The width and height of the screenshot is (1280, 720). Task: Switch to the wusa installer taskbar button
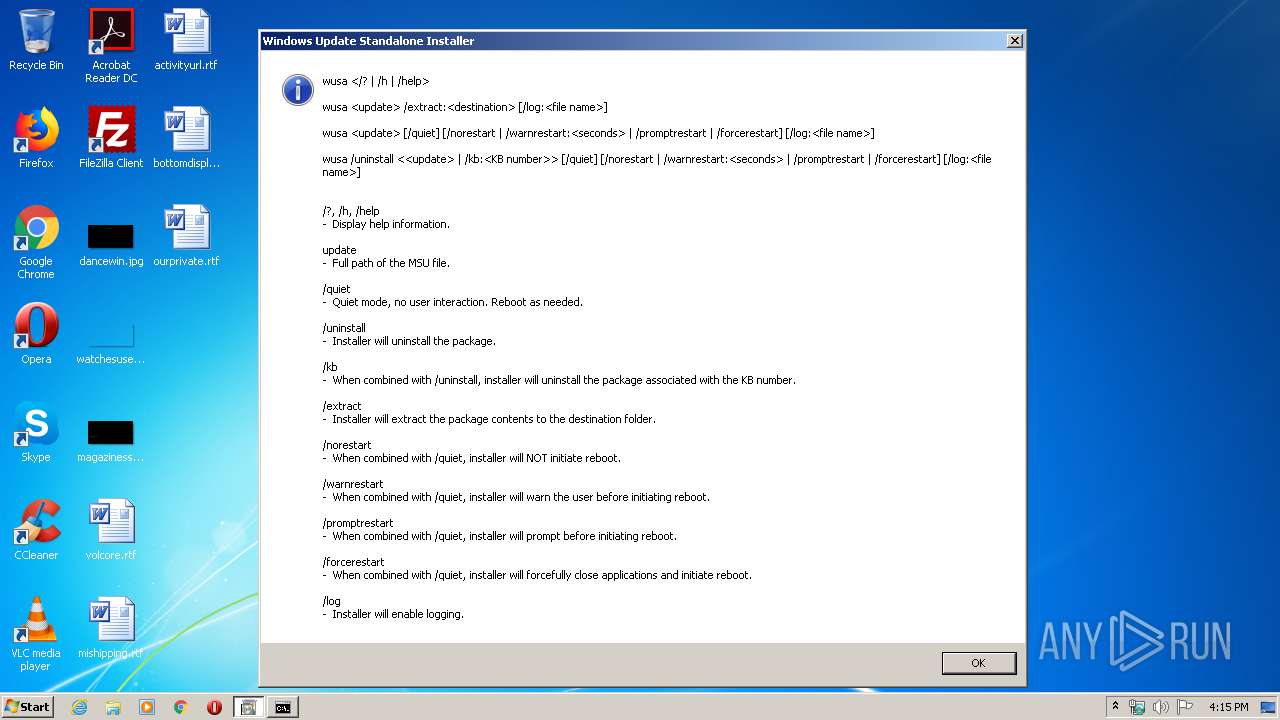[x=249, y=707]
